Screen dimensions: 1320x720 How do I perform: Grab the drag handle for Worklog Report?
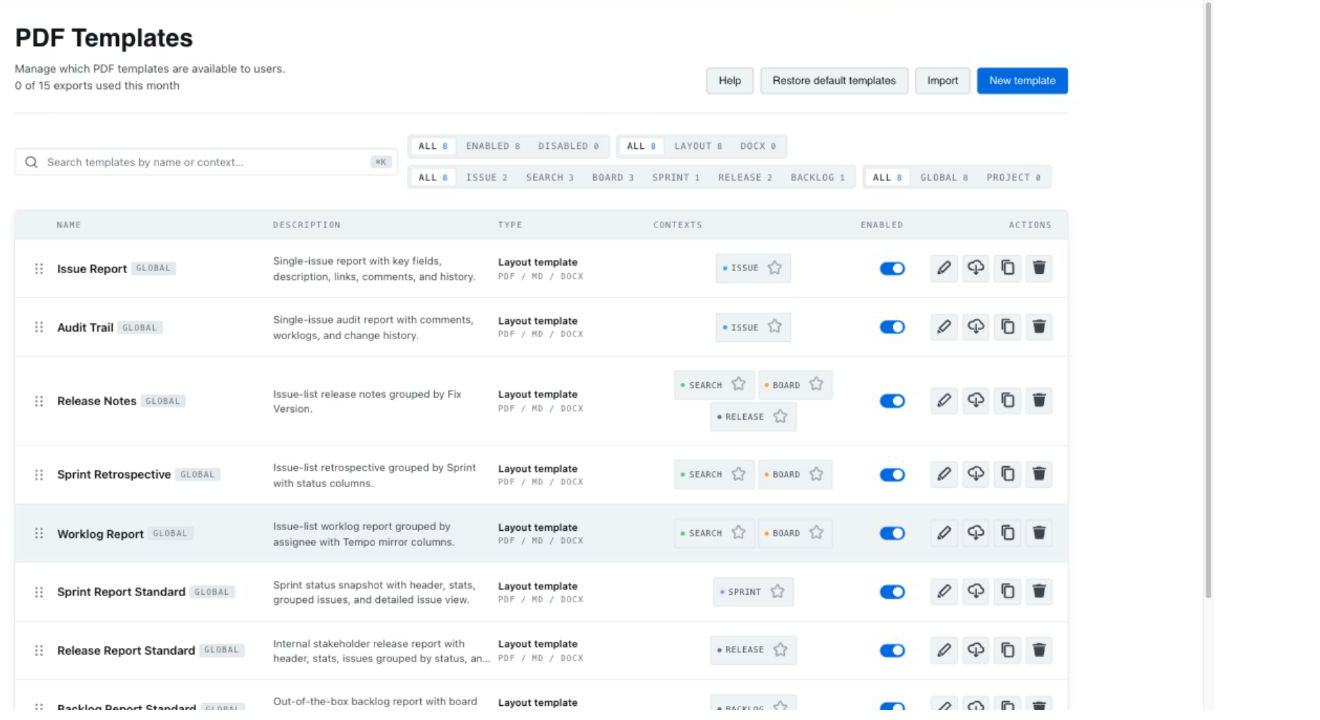point(39,533)
